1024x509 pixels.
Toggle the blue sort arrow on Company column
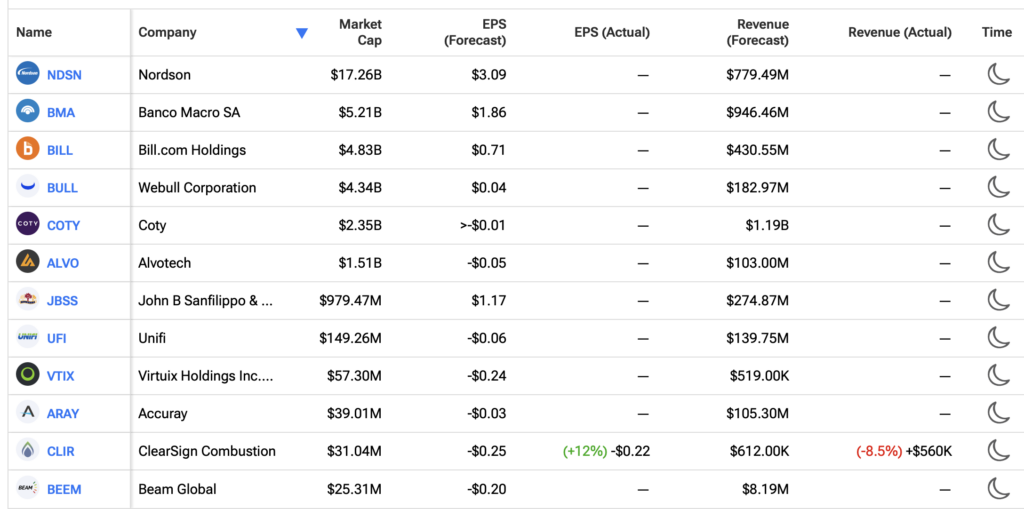[301, 33]
